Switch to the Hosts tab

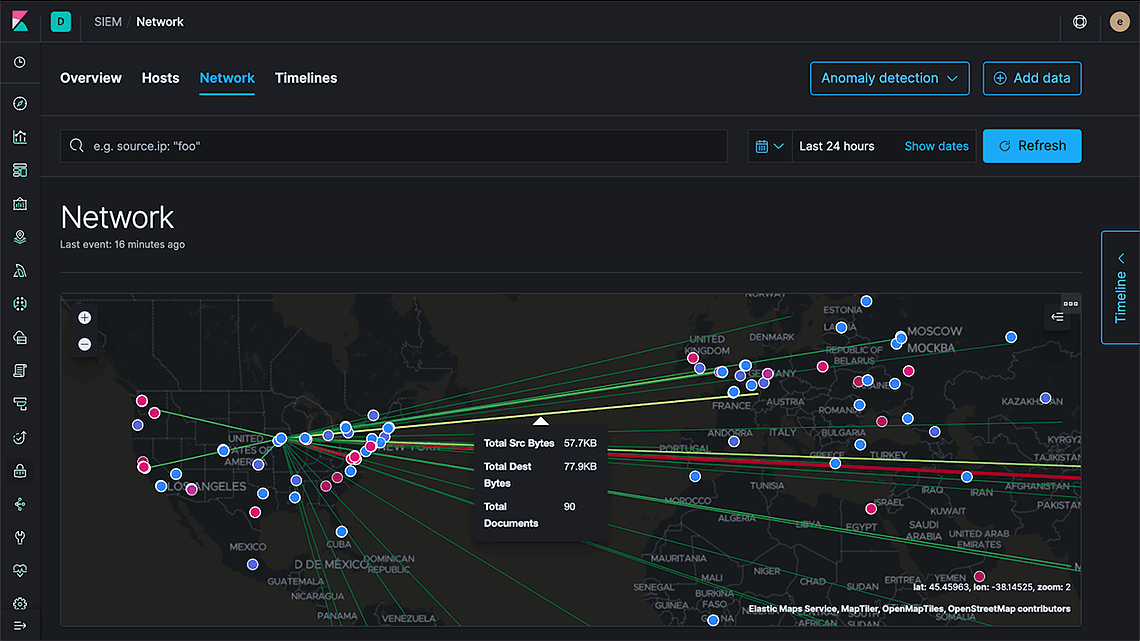160,78
